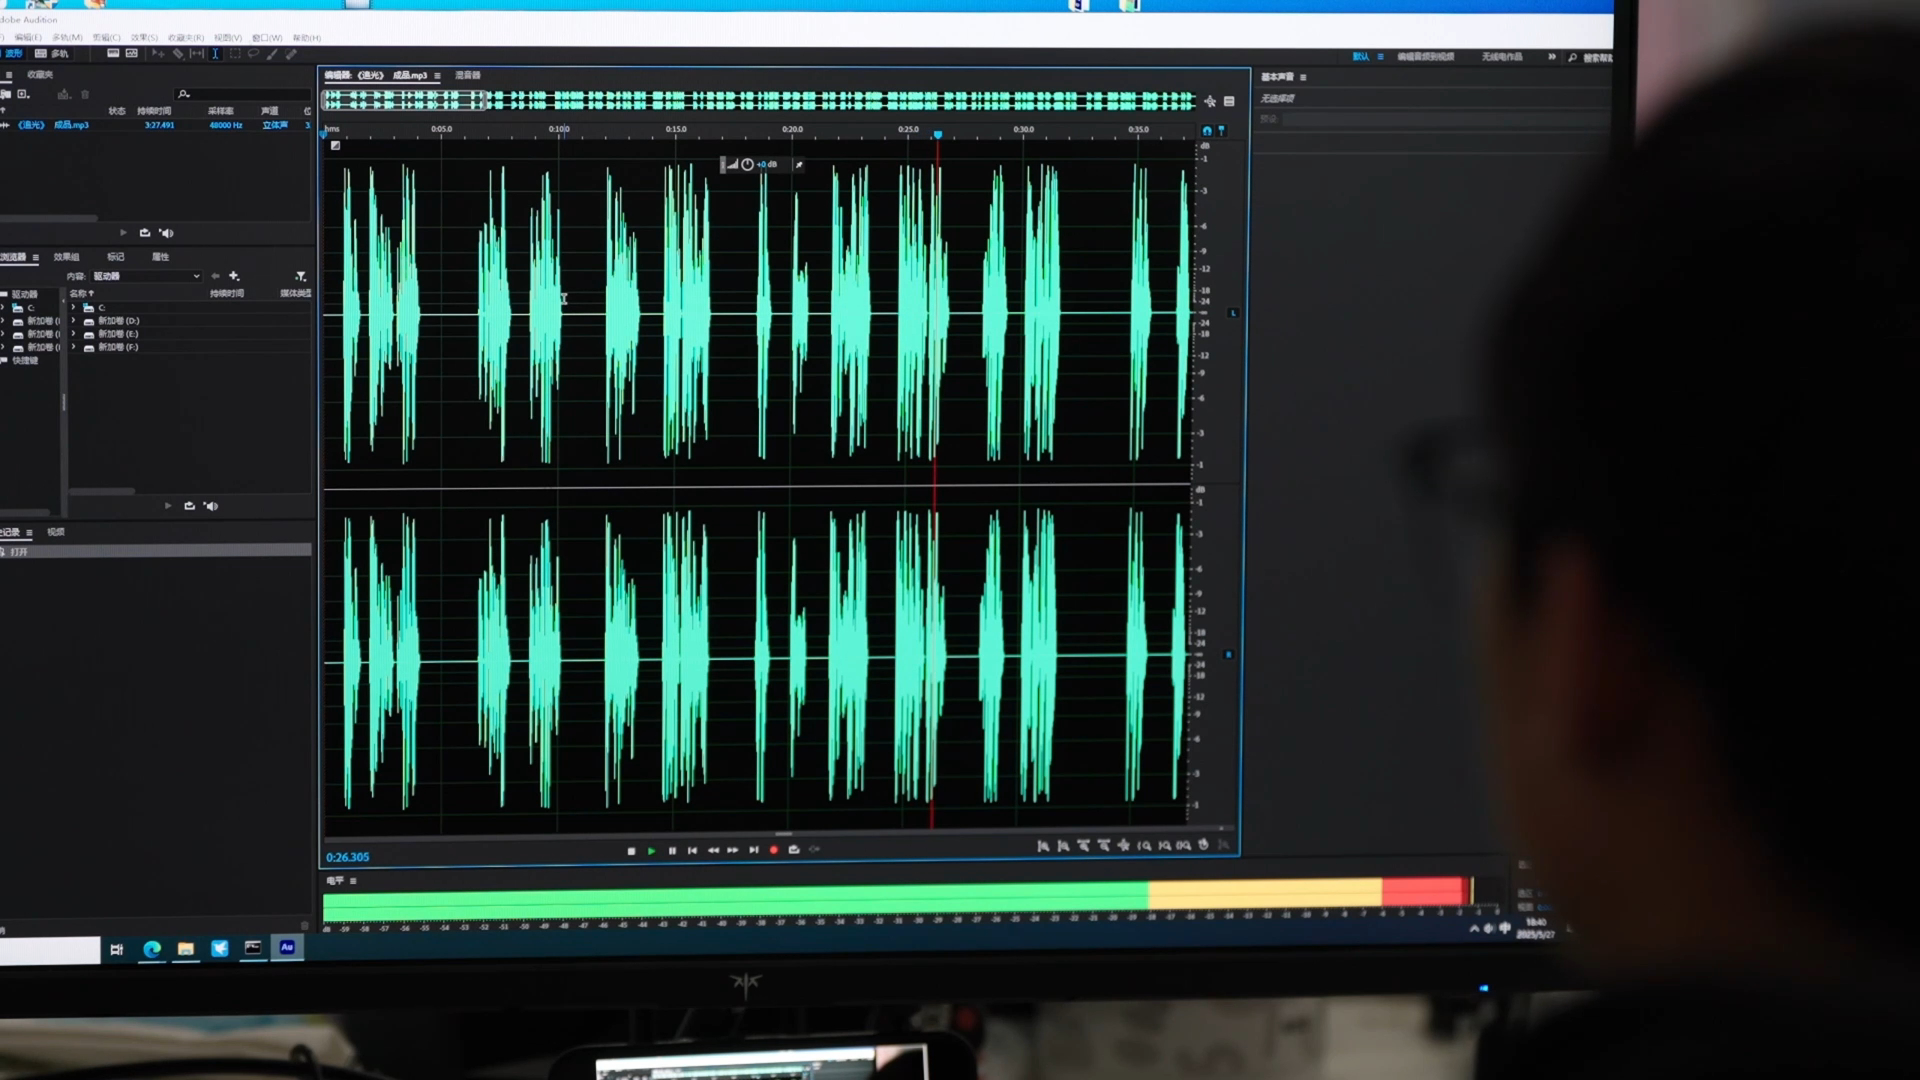Toggle the left channel L enable button
The image size is (1920, 1080).
(1233, 313)
